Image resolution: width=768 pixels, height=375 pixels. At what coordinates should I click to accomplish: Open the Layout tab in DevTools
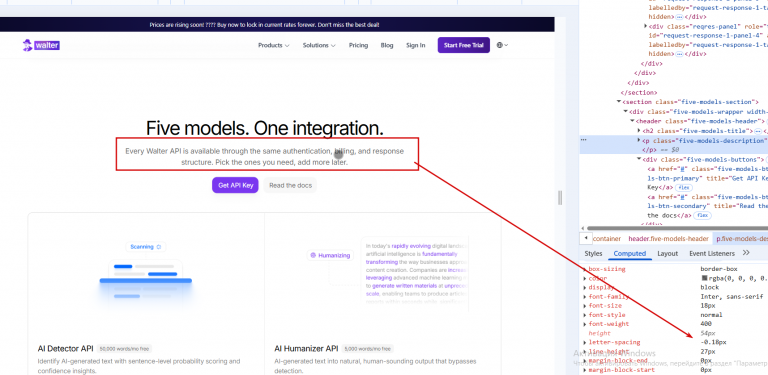668,253
